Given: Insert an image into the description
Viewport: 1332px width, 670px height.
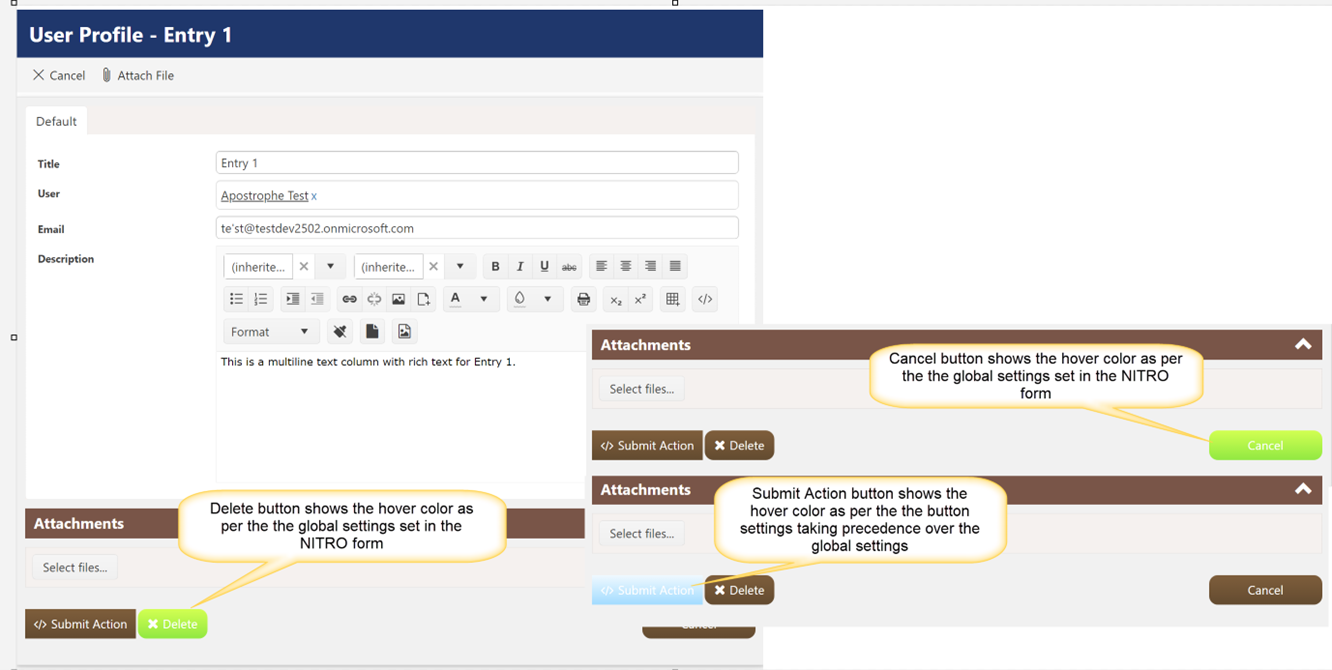Looking at the screenshot, I should 398,299.
